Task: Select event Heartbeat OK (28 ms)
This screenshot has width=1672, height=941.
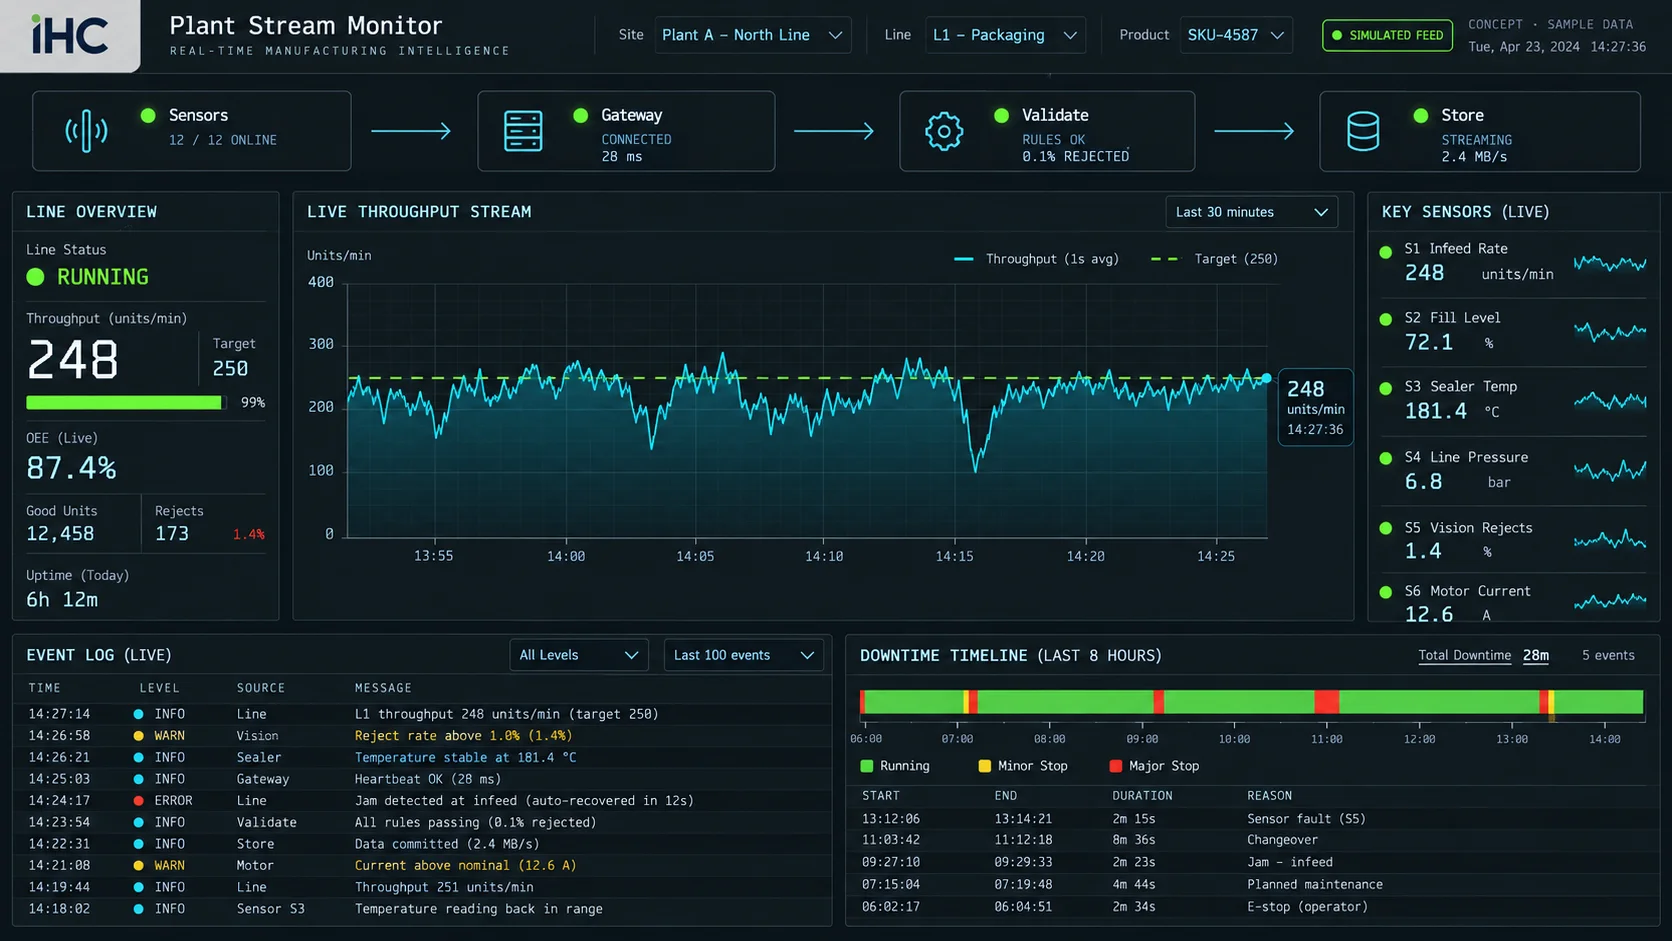Action: point(422,779)
